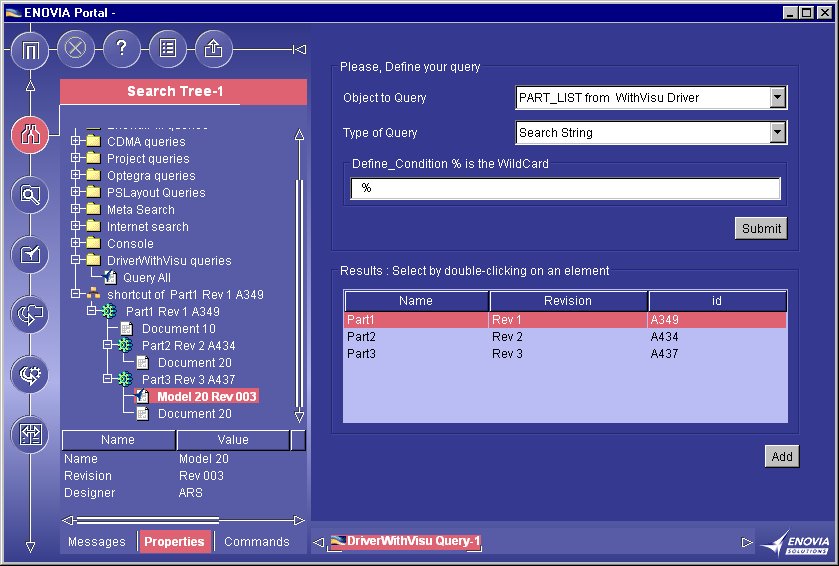
Task: Open the Object to Query dropdown
Action: coord(778,97)
